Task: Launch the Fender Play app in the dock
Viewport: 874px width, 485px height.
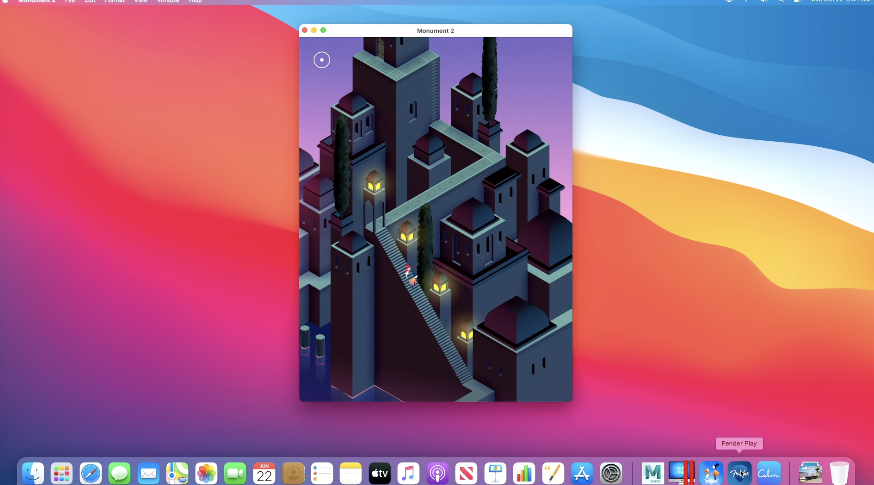Action: point(740,473)
